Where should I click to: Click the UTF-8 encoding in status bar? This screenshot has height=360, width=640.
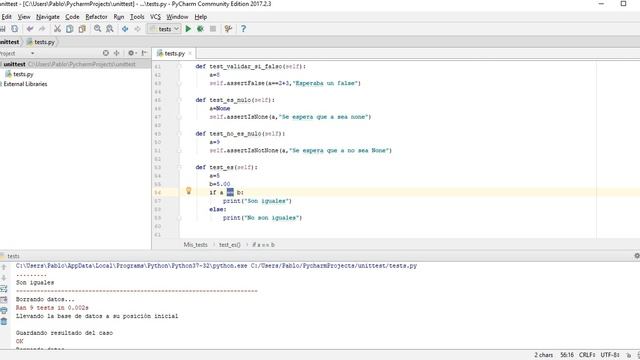(x=610, y=355)
